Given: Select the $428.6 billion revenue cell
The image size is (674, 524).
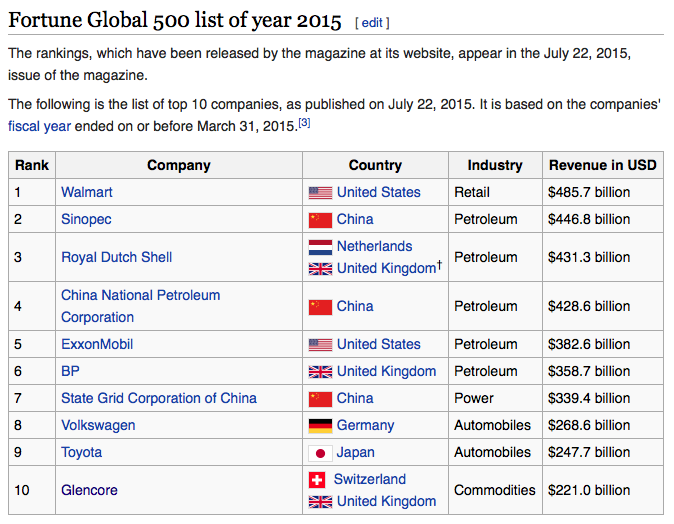Looking at the screenshot, I should point(603,306).
